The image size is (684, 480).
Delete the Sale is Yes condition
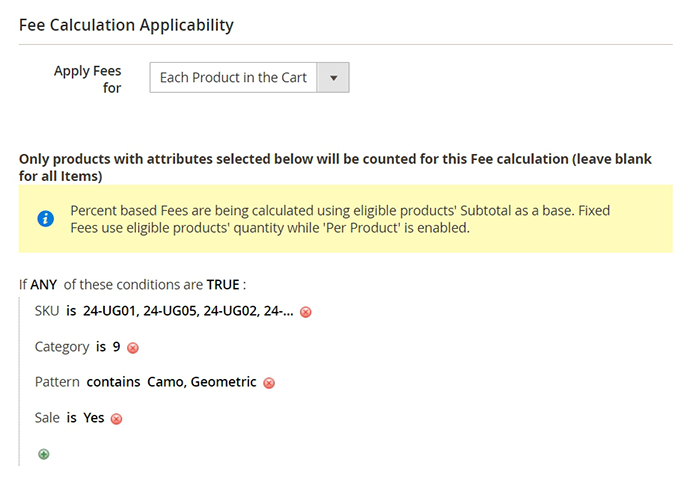[x=116, y=419]
